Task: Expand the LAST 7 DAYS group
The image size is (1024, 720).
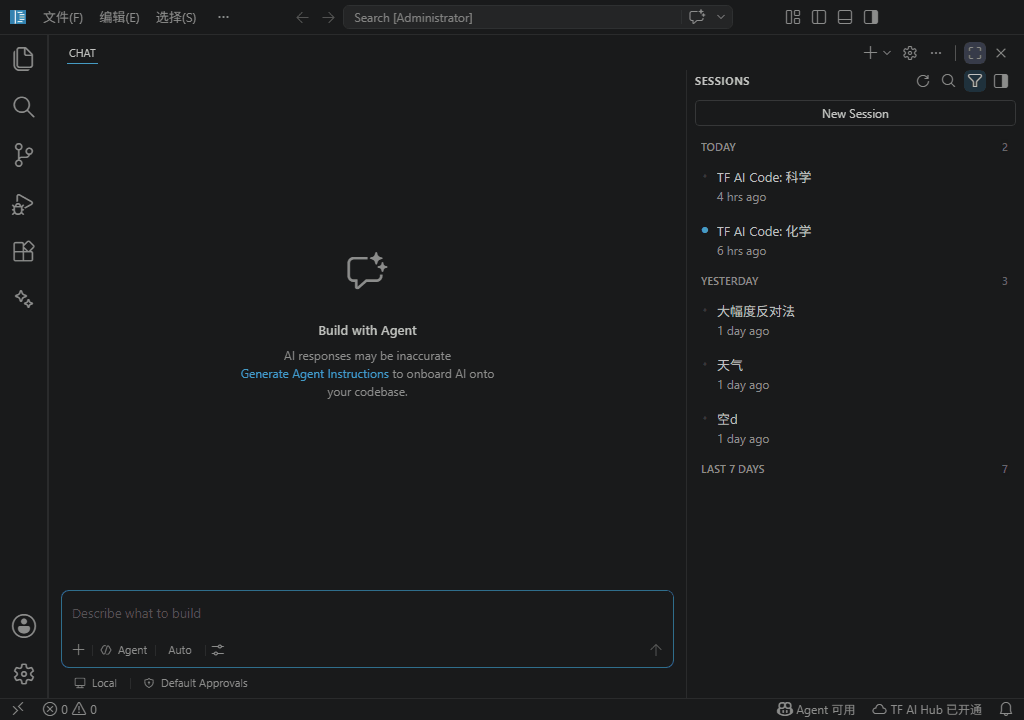Action: click(x=854, y=469)
